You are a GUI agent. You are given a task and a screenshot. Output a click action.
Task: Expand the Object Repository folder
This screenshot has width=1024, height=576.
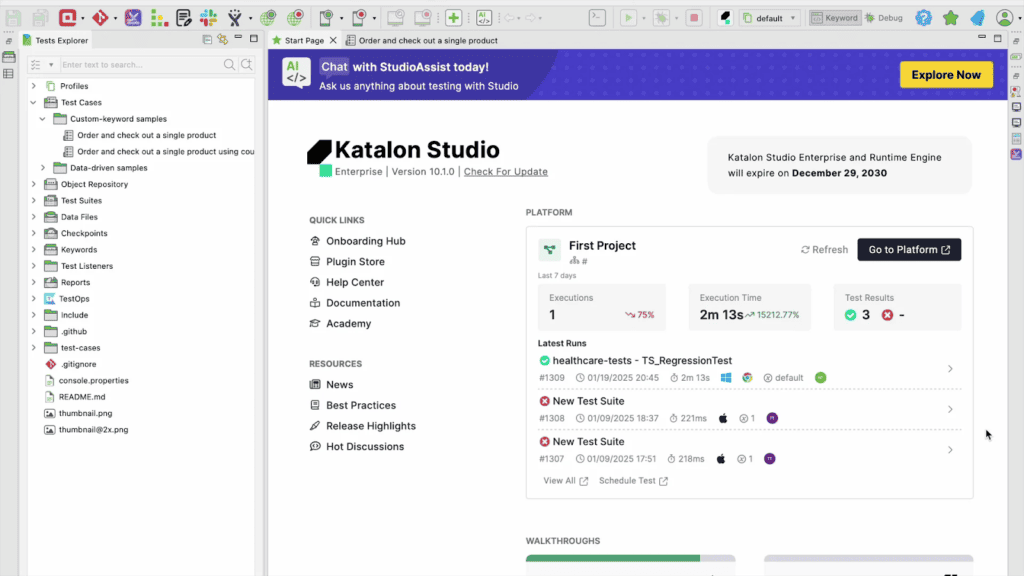[x=33, y=184]
